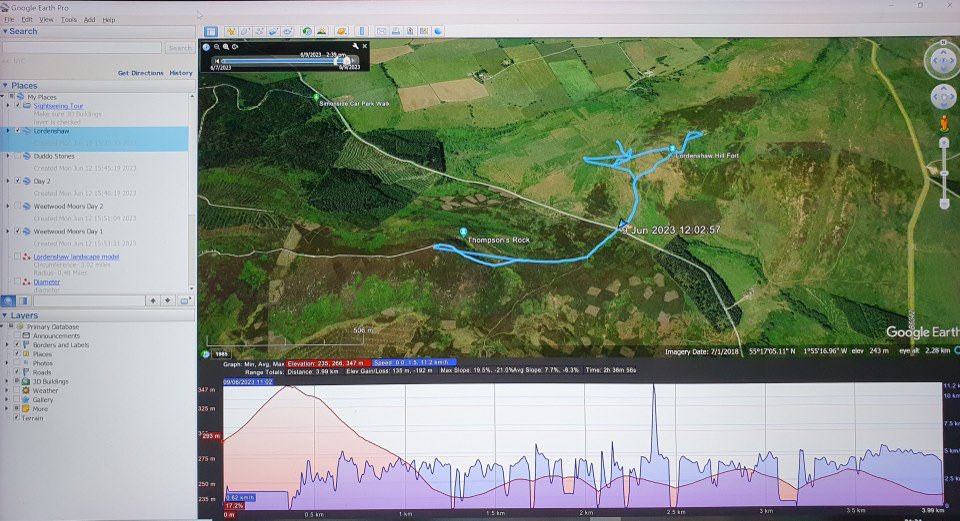
Task: Select the Add Polygon tool
Action: tap(245, 31)
